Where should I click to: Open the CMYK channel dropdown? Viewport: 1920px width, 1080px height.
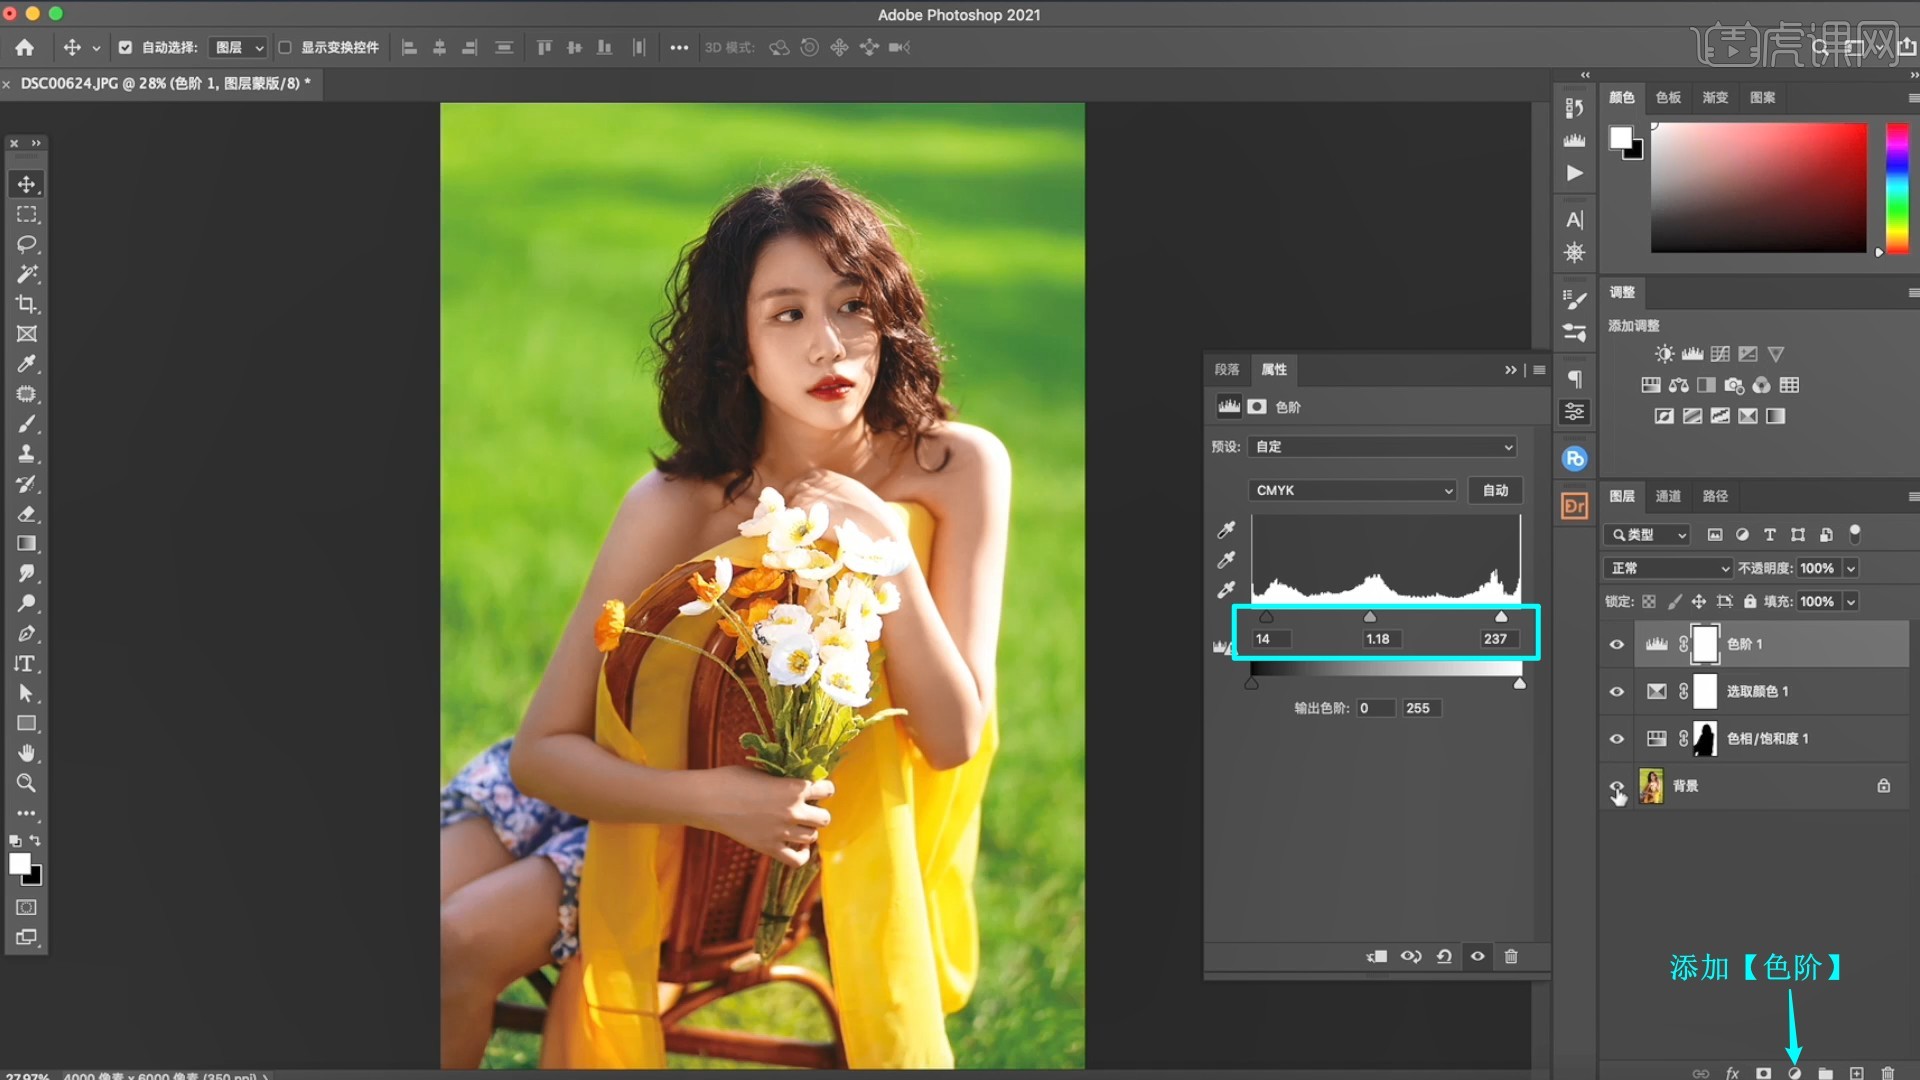[1354, 490]
